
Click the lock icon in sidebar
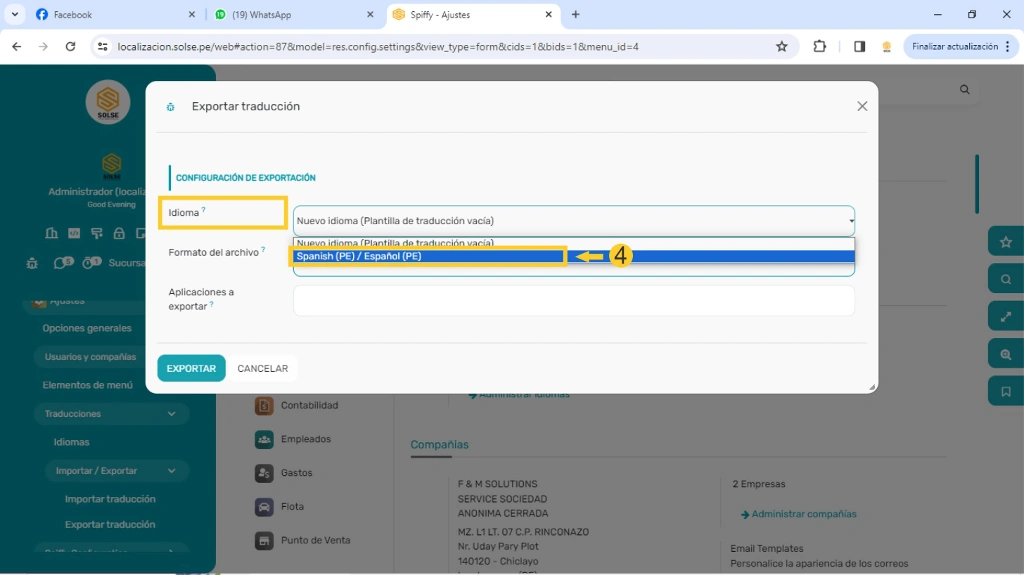[x=119, y=233]
